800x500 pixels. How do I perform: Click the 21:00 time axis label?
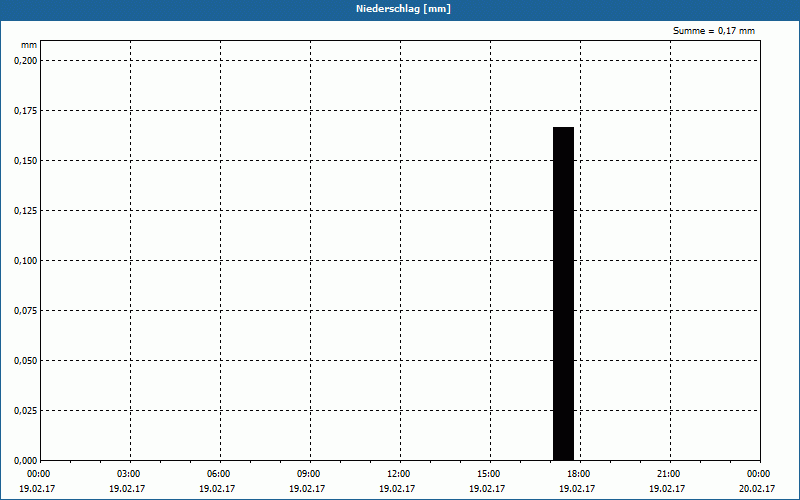(668, 474)
